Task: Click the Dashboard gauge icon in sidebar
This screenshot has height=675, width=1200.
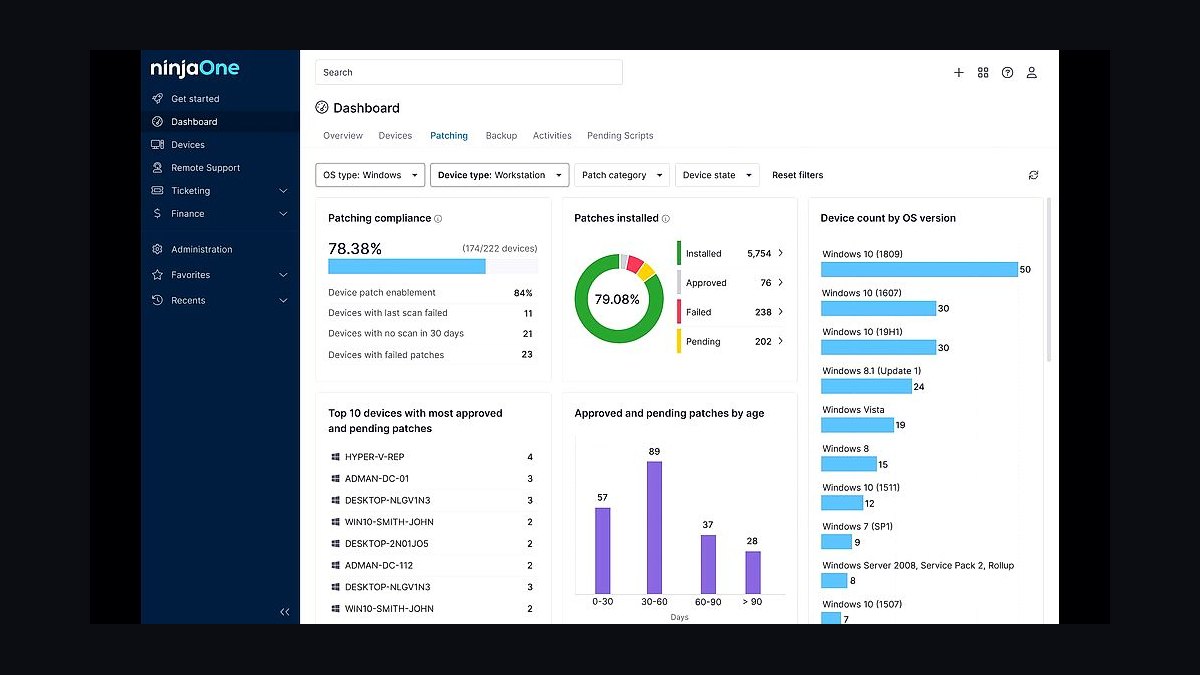Action: coord(157,122)
